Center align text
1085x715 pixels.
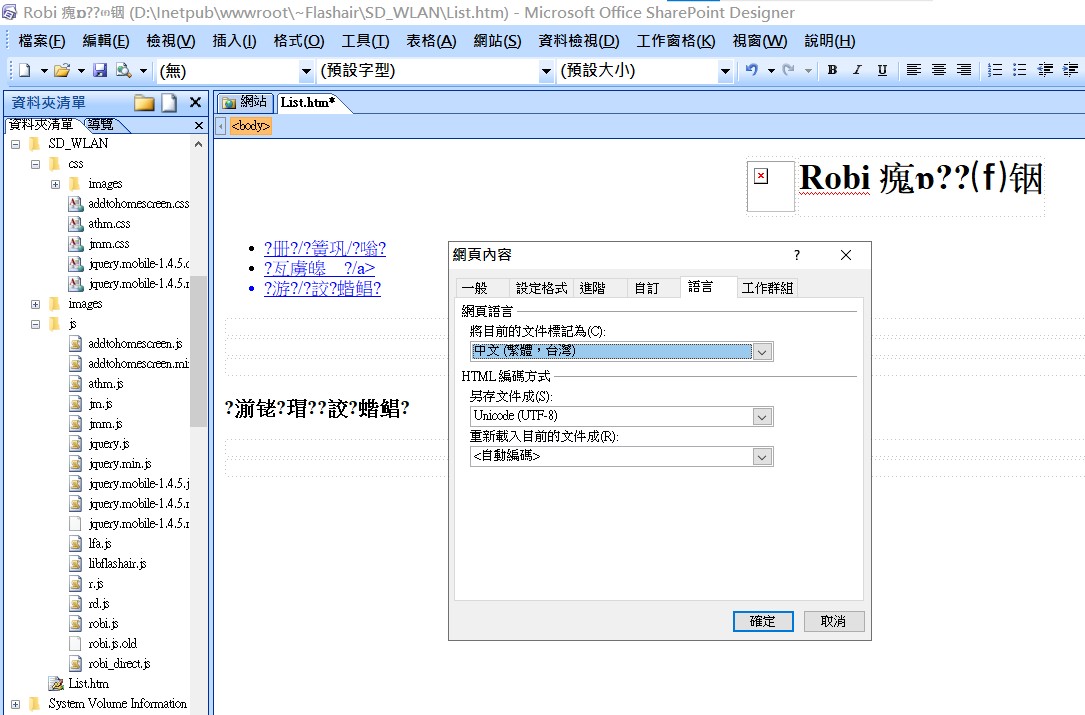click(x=939, y=70)
